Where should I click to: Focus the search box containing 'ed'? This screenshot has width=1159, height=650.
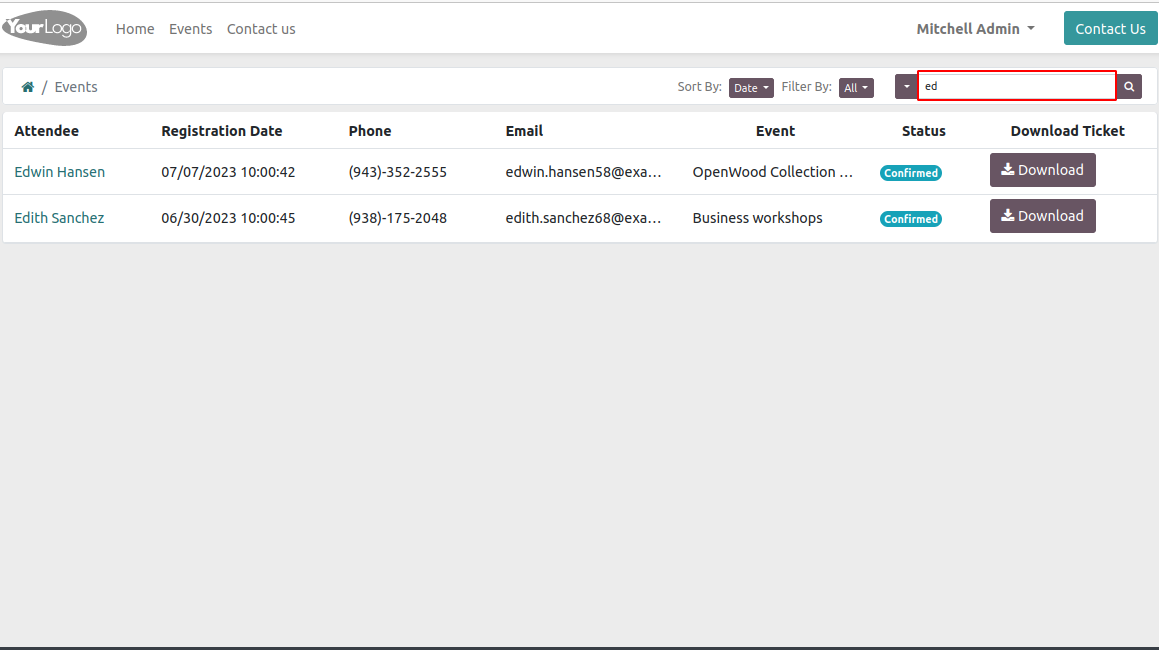click(1016, 87)
